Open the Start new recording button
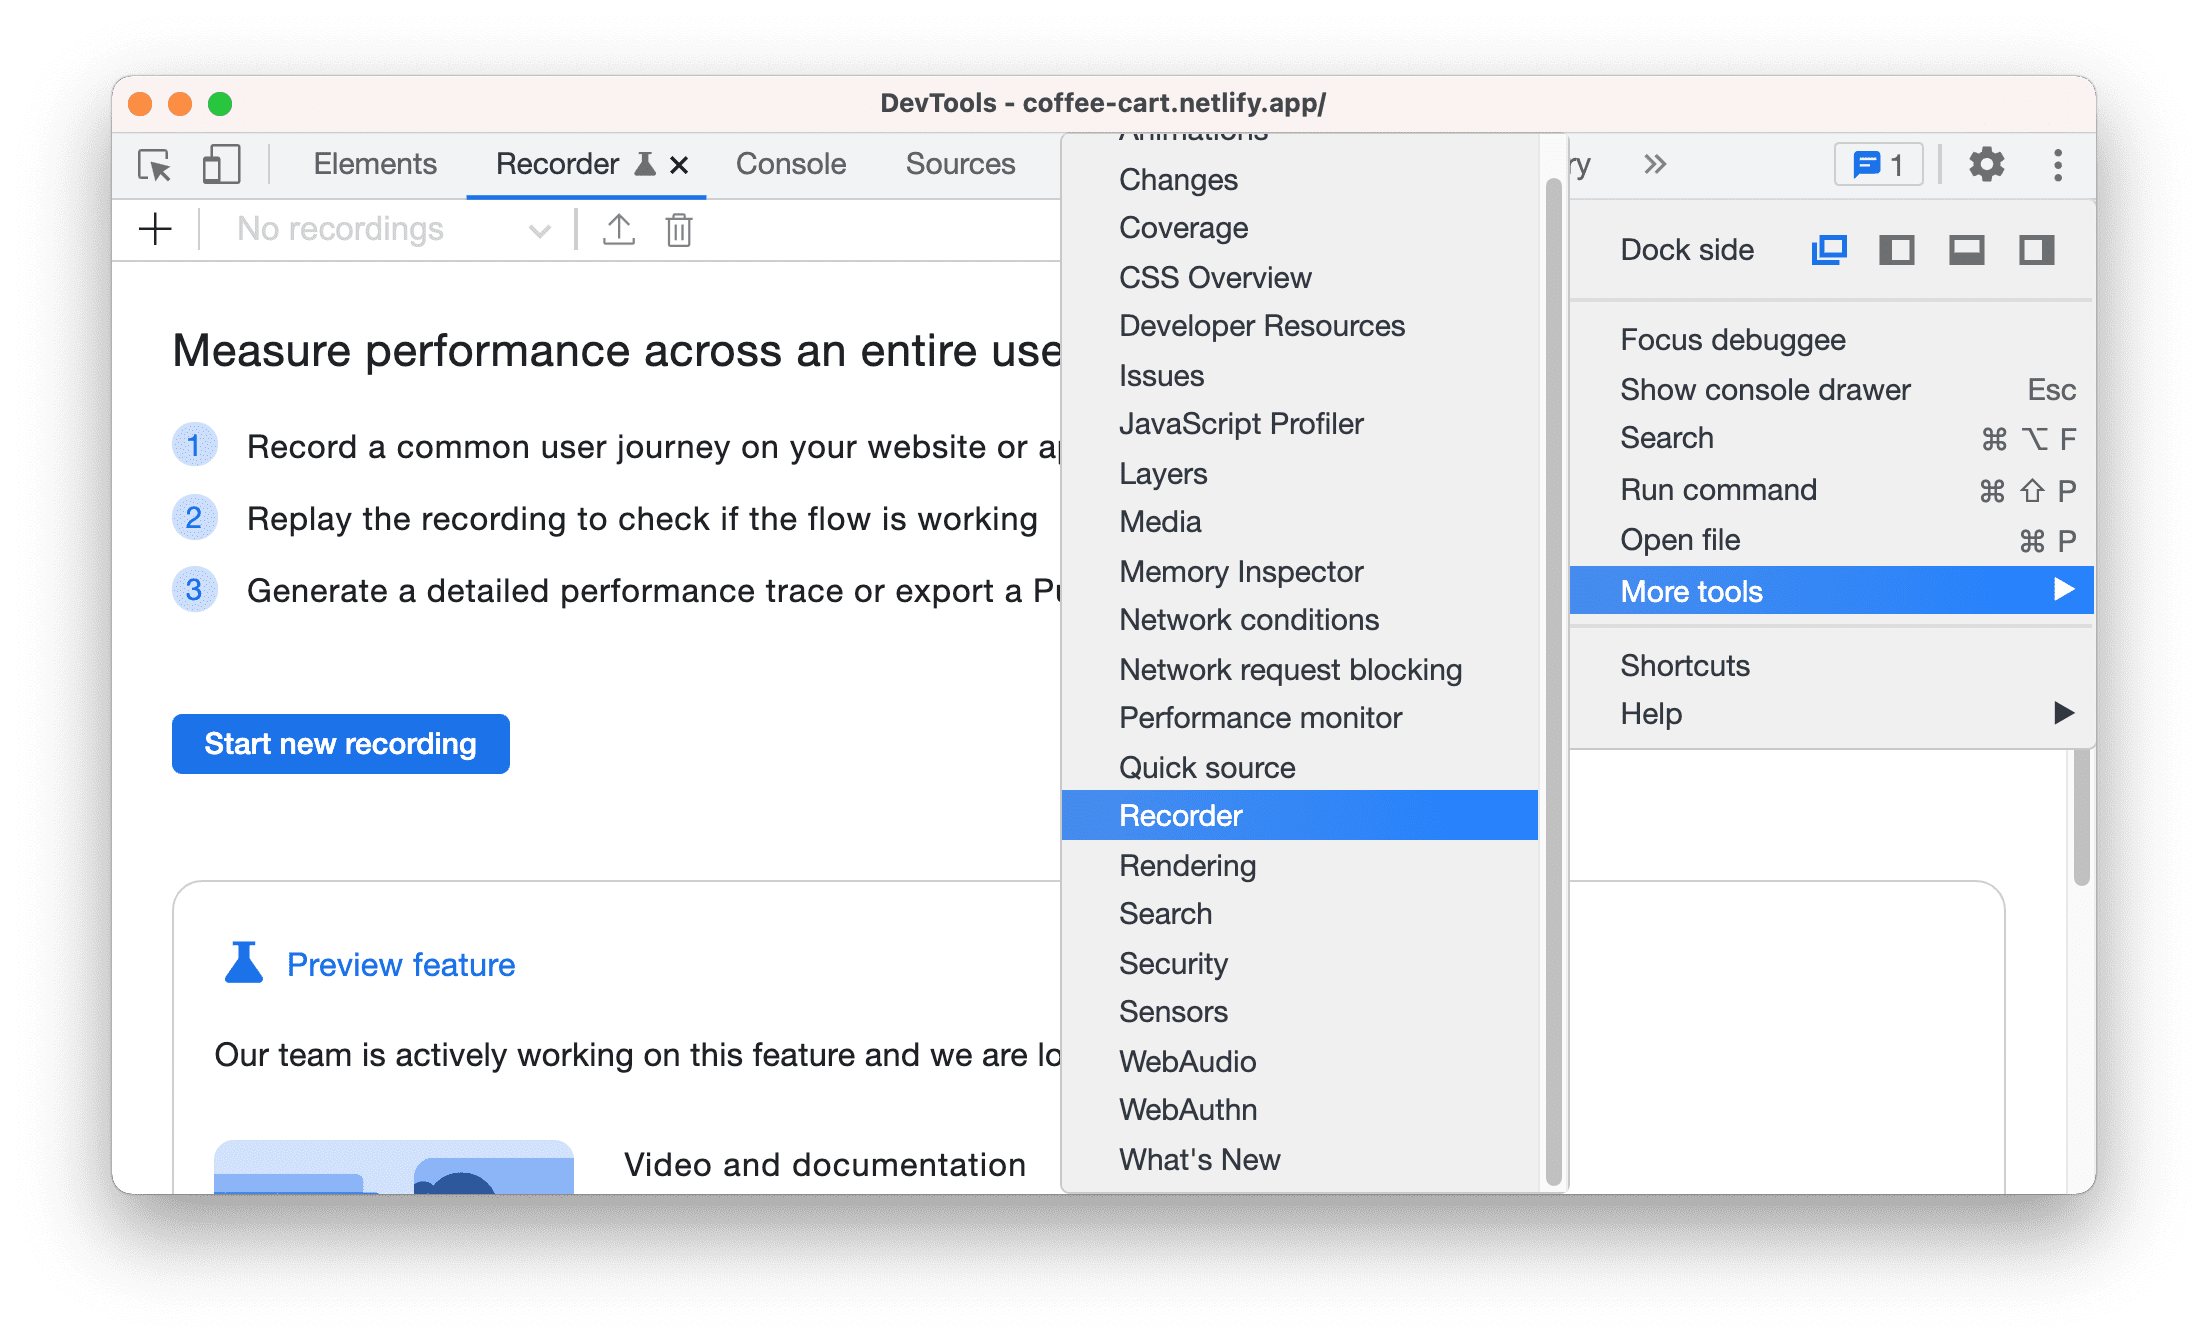The width and height of the screenshot is (2208, 1342). (344, 743)
